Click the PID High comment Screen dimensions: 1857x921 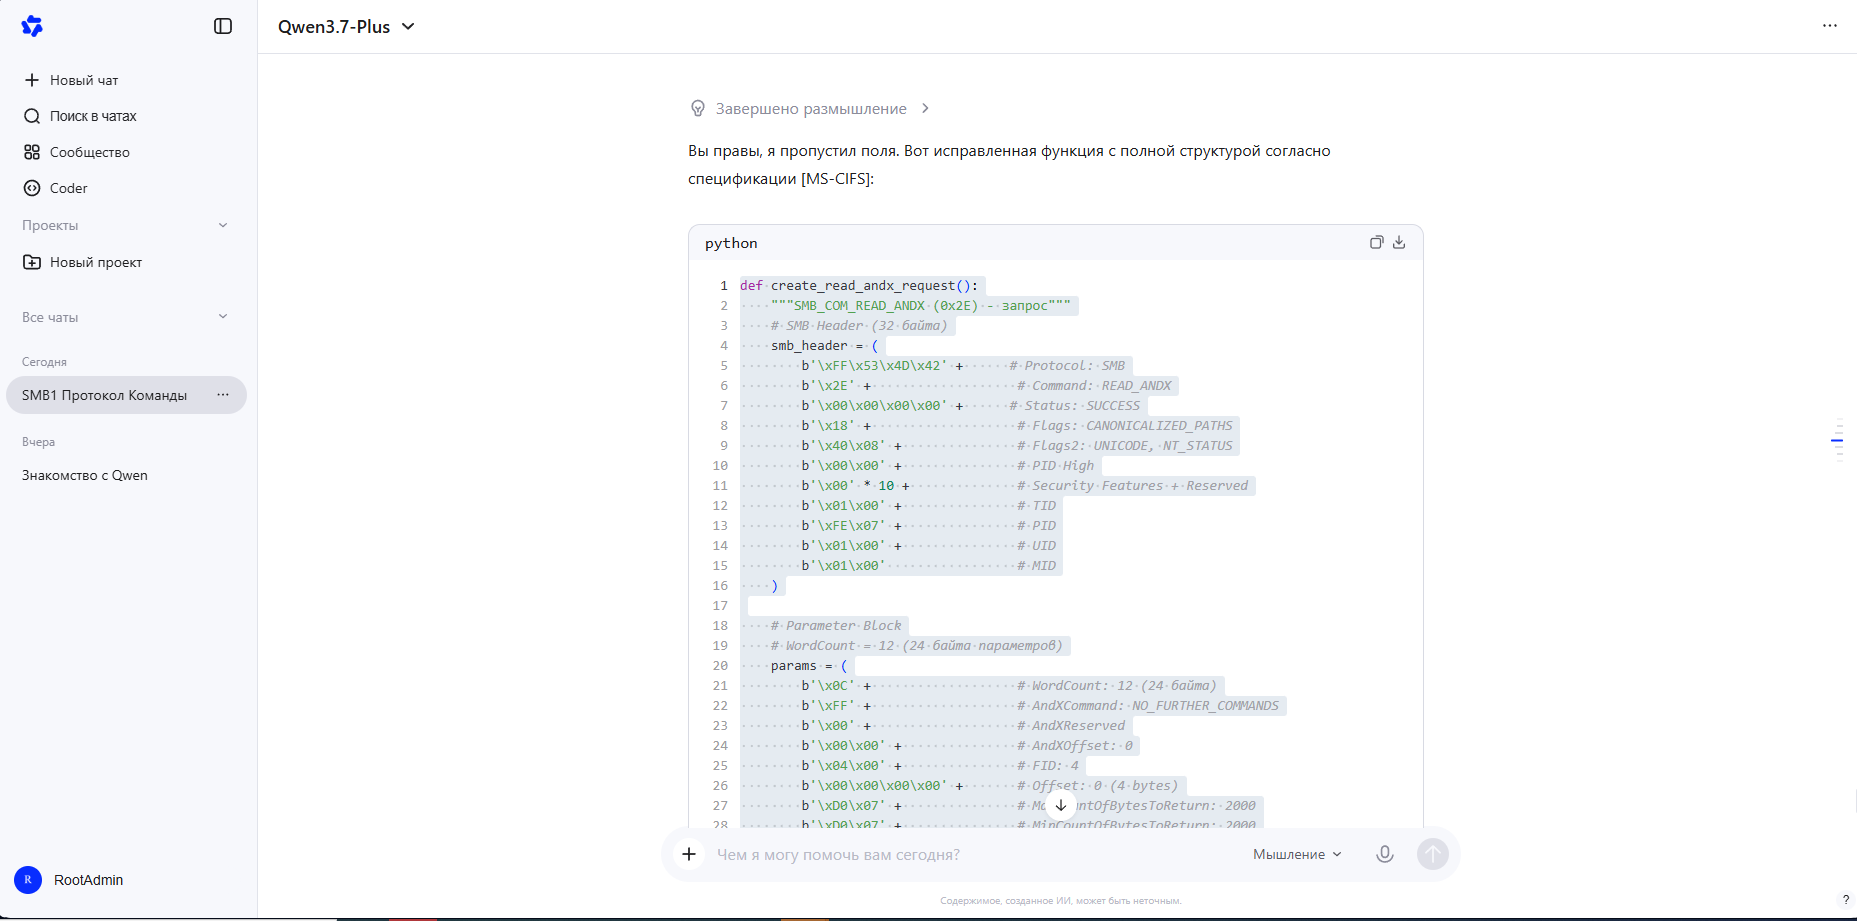point(1056,465)
